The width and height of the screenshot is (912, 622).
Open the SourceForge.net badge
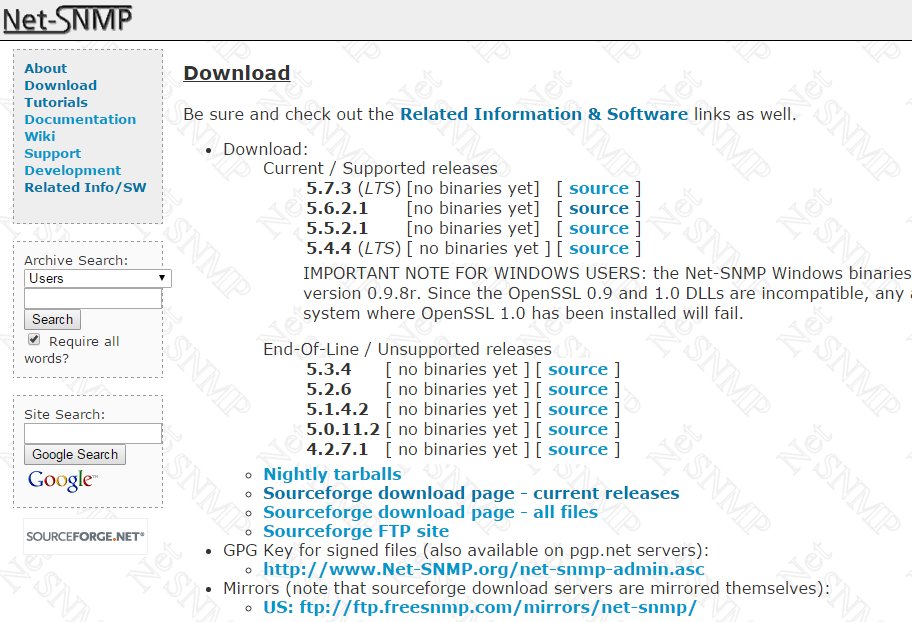coord(85,536)
